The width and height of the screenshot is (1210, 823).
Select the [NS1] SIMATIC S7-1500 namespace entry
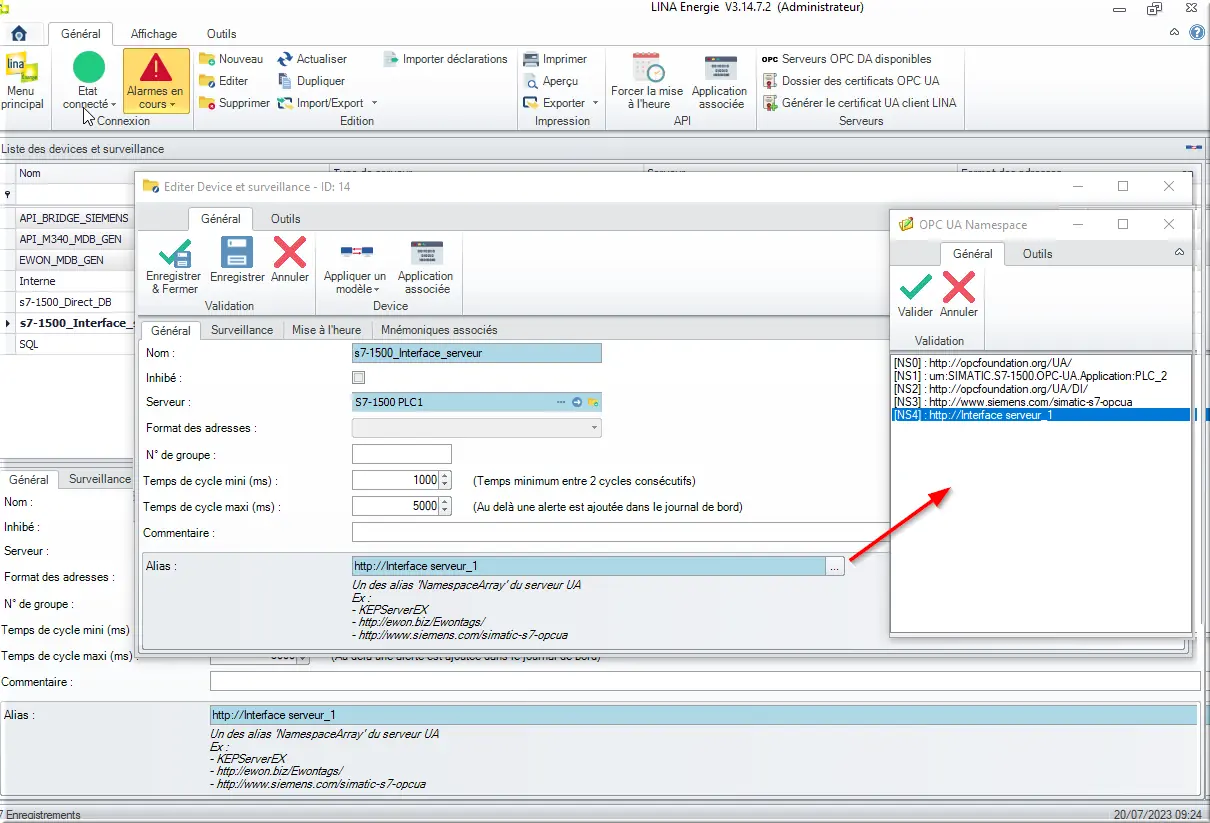click(x=1040, y=376)
